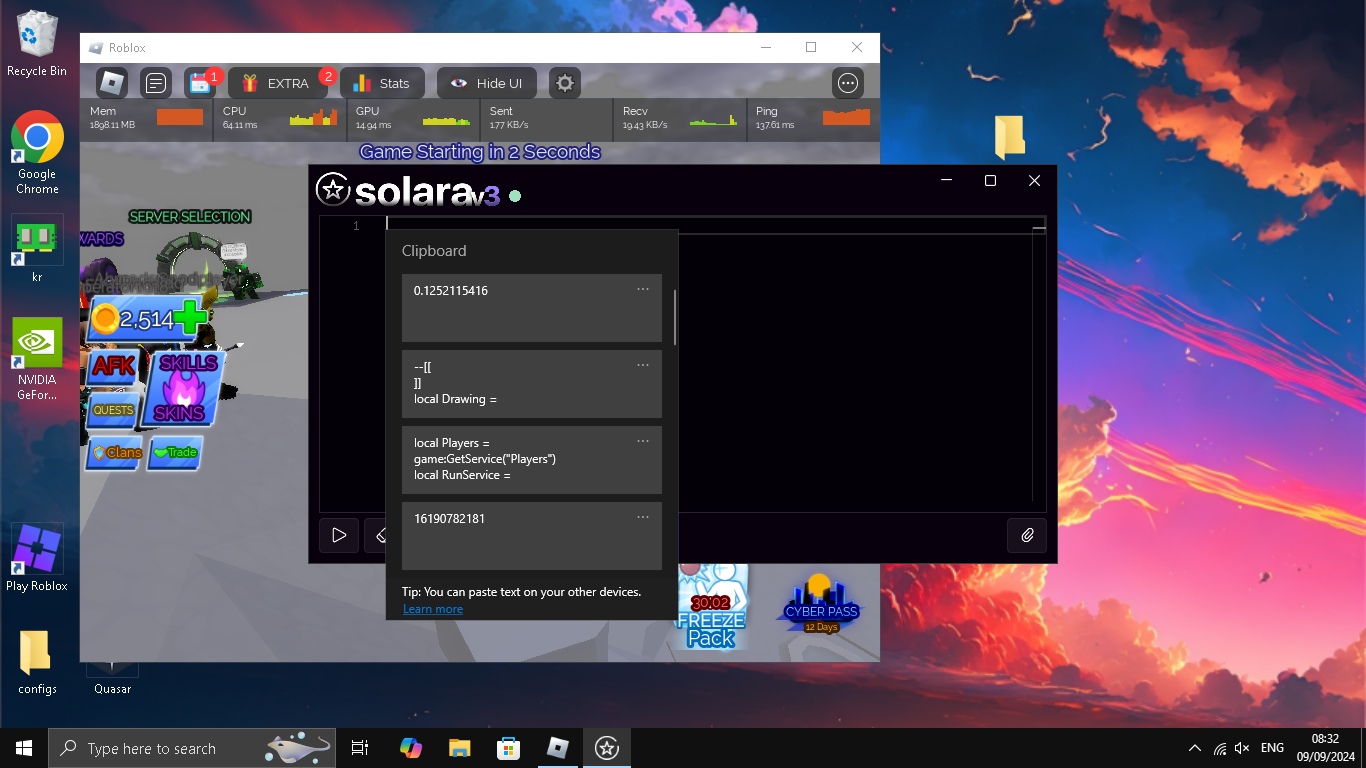Open the Windows Start menu
Viewport: 1366px width, 768px height.
click(24, 748)
